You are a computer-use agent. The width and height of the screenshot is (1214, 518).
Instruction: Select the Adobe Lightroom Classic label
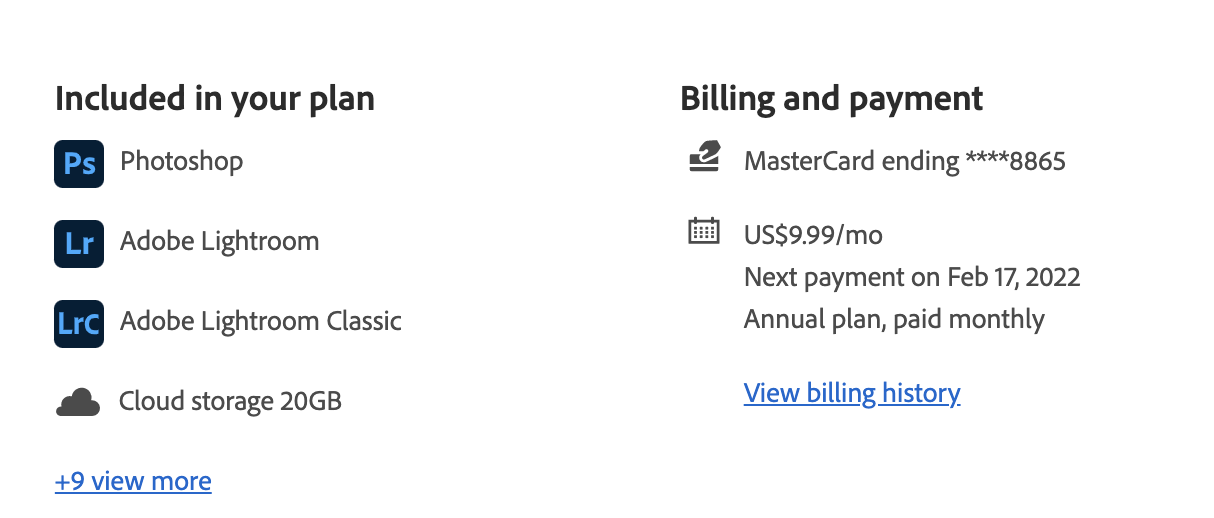pyautogui.click(x=260, y=321)
